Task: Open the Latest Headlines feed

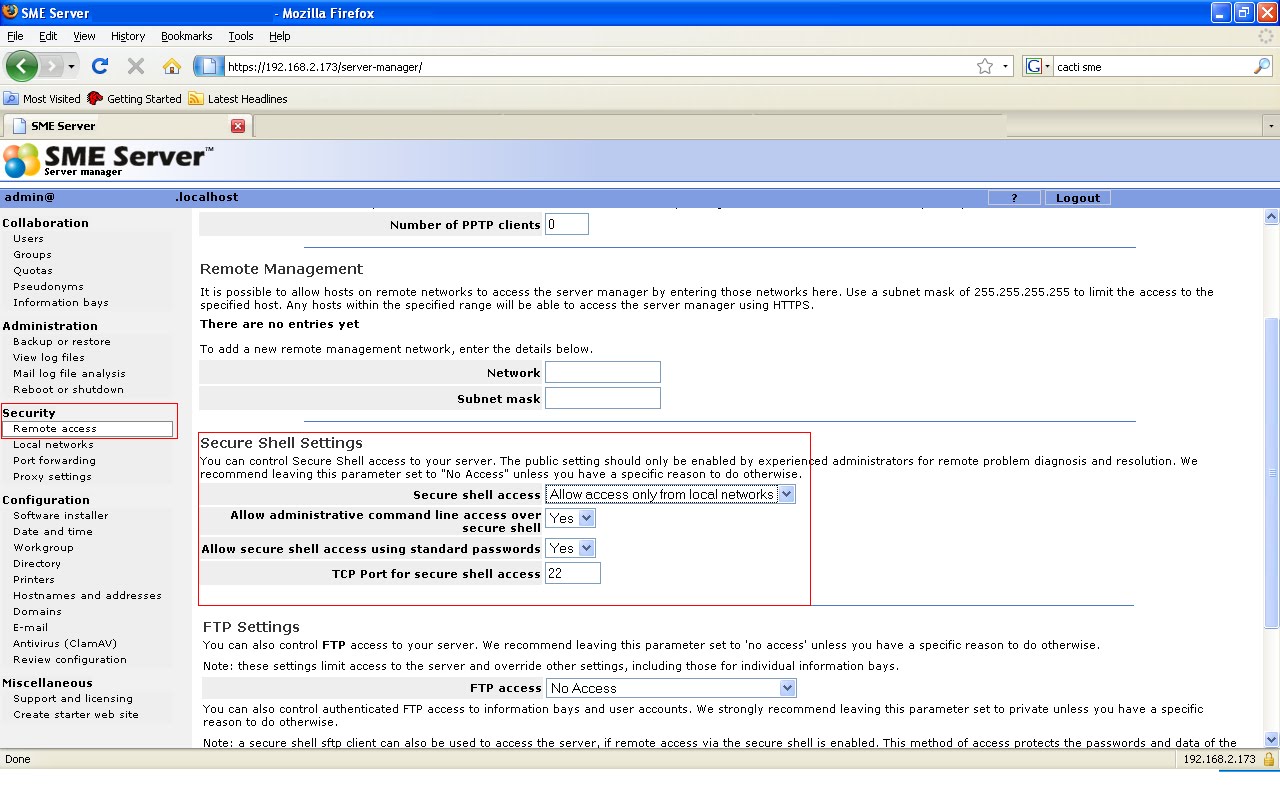Action: coord(238,99)
